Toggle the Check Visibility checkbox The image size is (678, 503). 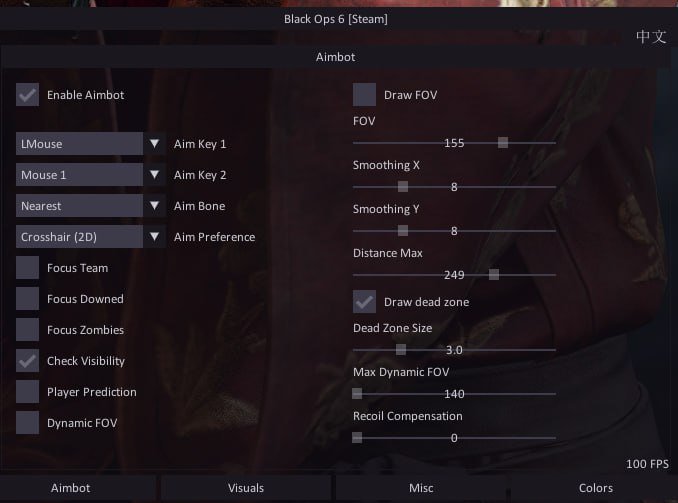tap(28, 361)
